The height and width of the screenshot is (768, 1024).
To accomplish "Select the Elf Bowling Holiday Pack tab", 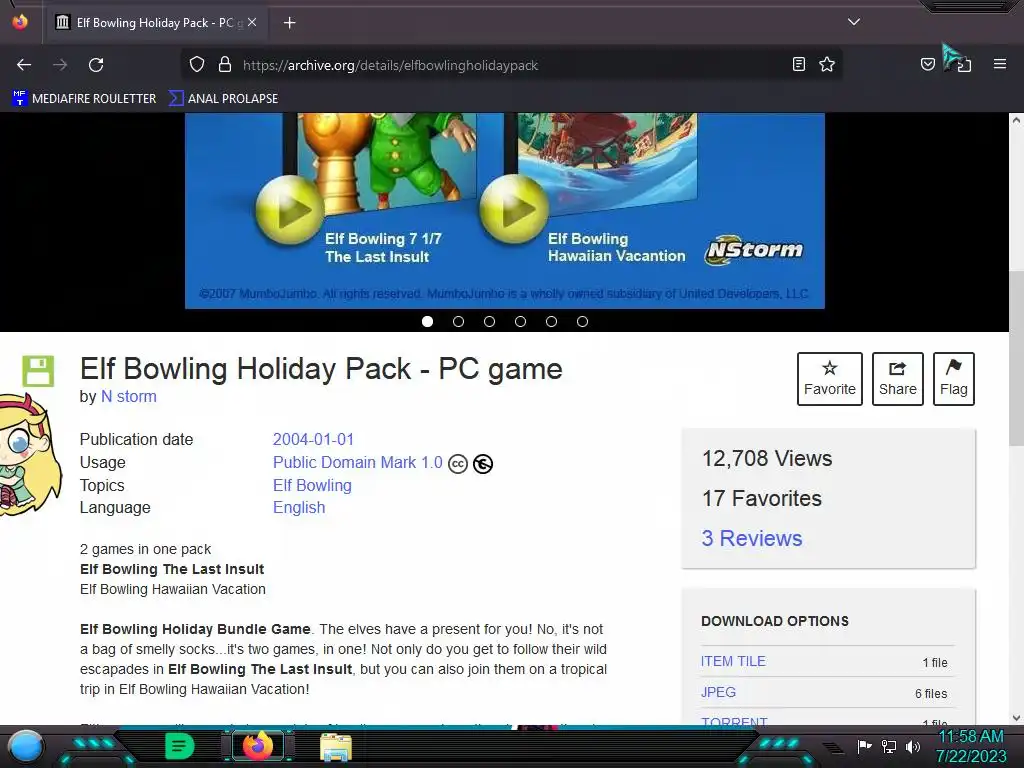I will (157, 23).
